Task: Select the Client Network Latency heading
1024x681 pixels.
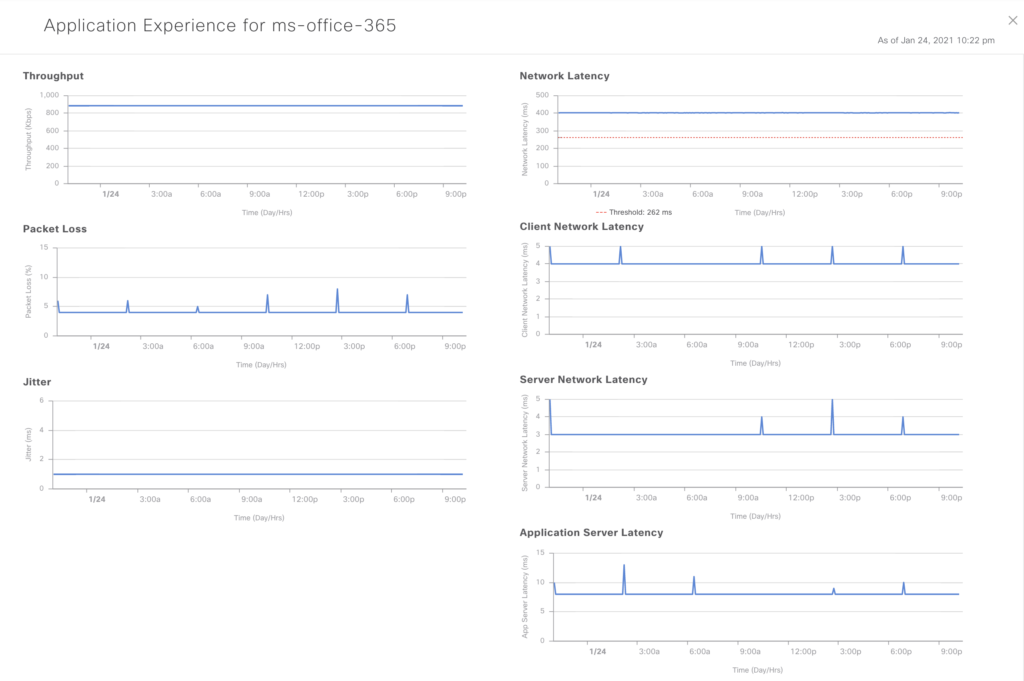Action: pos(582,227)
